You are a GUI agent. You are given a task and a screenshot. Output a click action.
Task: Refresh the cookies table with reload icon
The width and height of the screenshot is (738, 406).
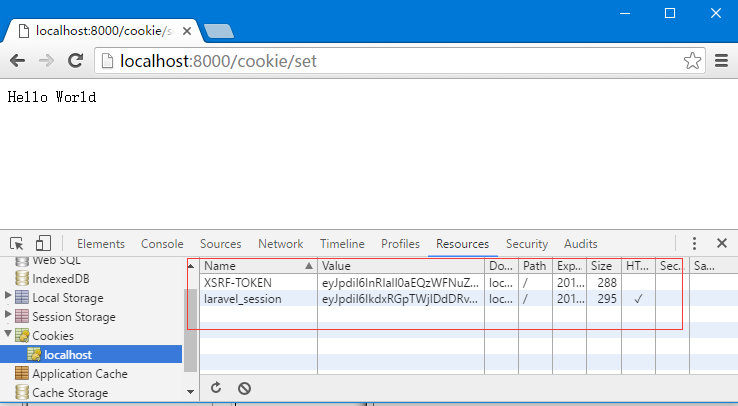[x=216, y=388]
